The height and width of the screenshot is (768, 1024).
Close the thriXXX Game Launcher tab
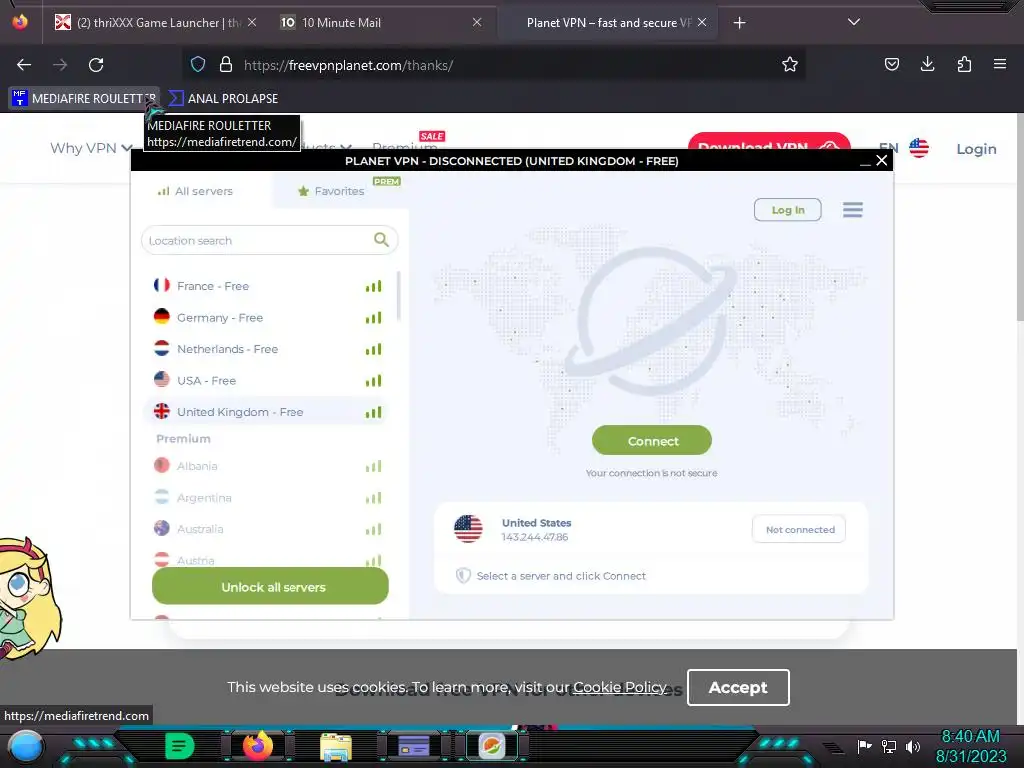pos(252,22)
